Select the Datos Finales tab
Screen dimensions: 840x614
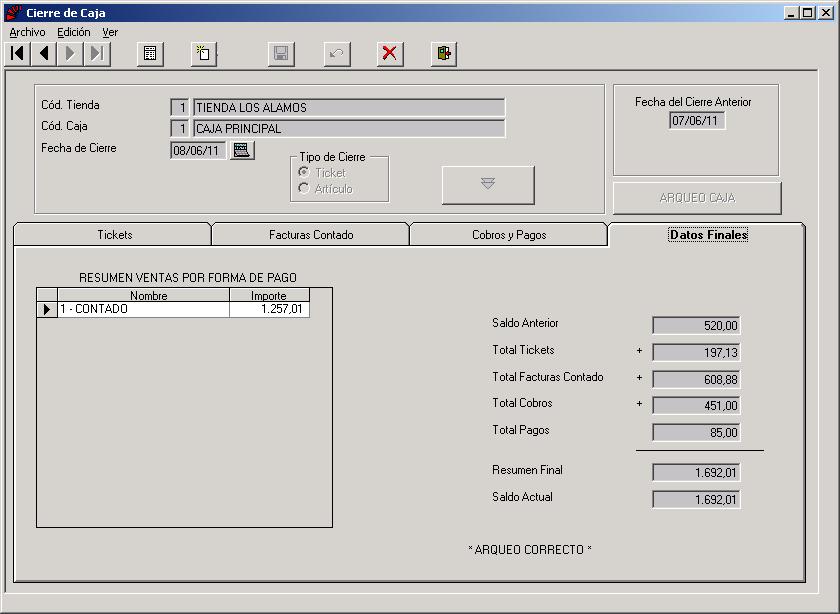click(707, 235)
